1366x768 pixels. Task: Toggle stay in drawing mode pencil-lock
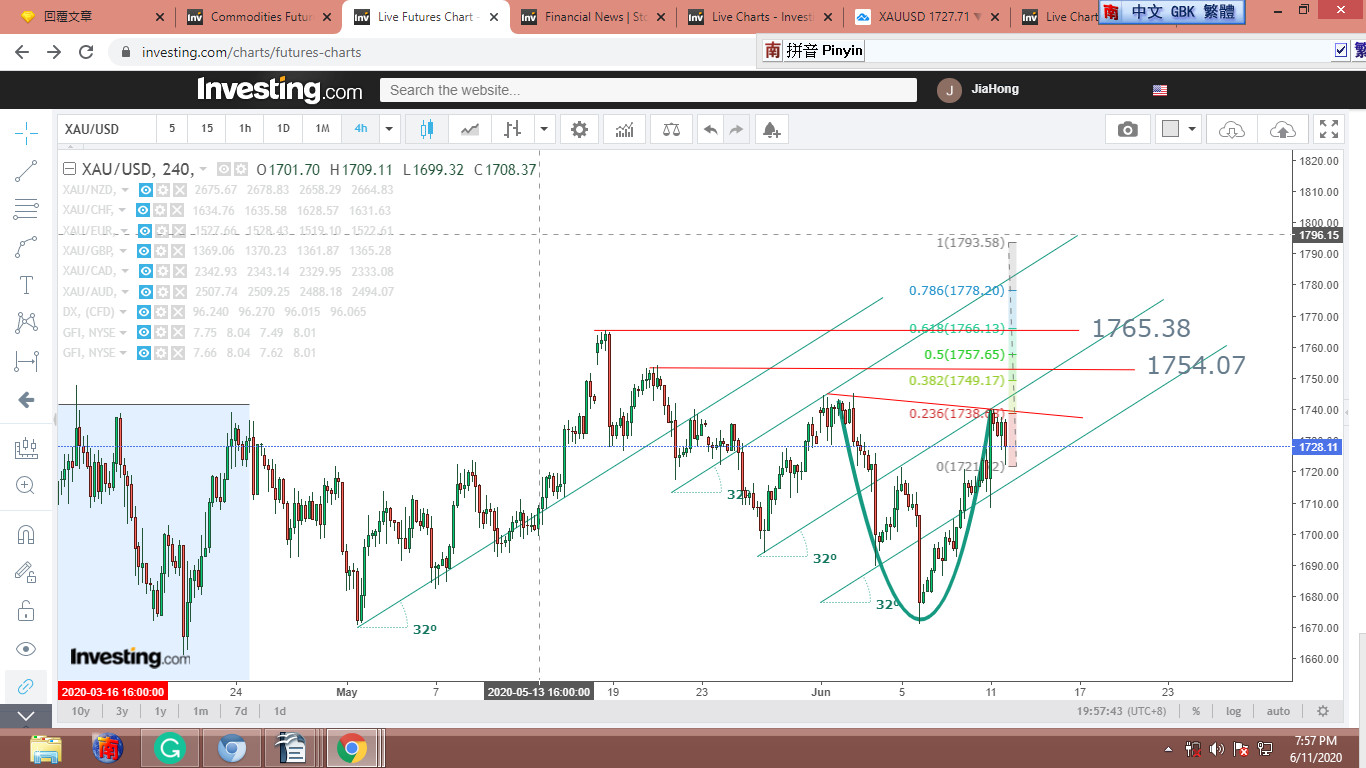(x=26, y=572)
